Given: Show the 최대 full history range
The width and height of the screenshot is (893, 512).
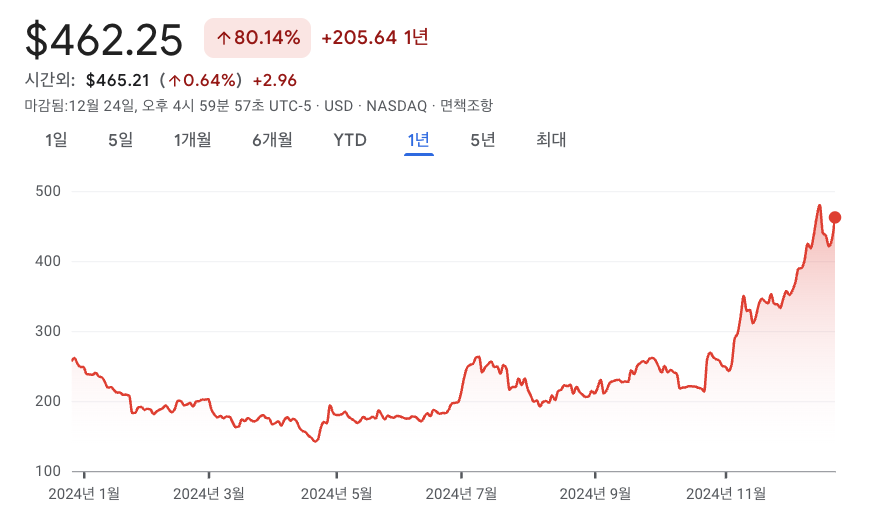Looking at the screenshot, I should (551, 140).
